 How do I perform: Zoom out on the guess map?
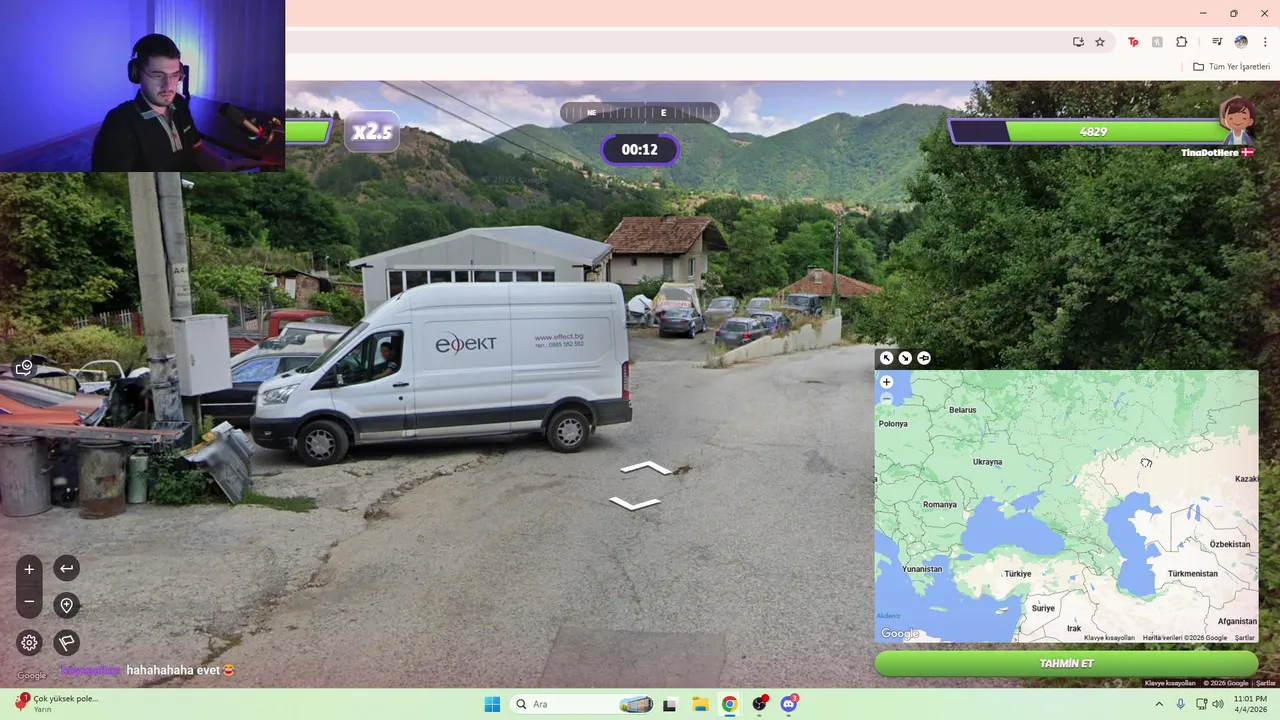886,399
